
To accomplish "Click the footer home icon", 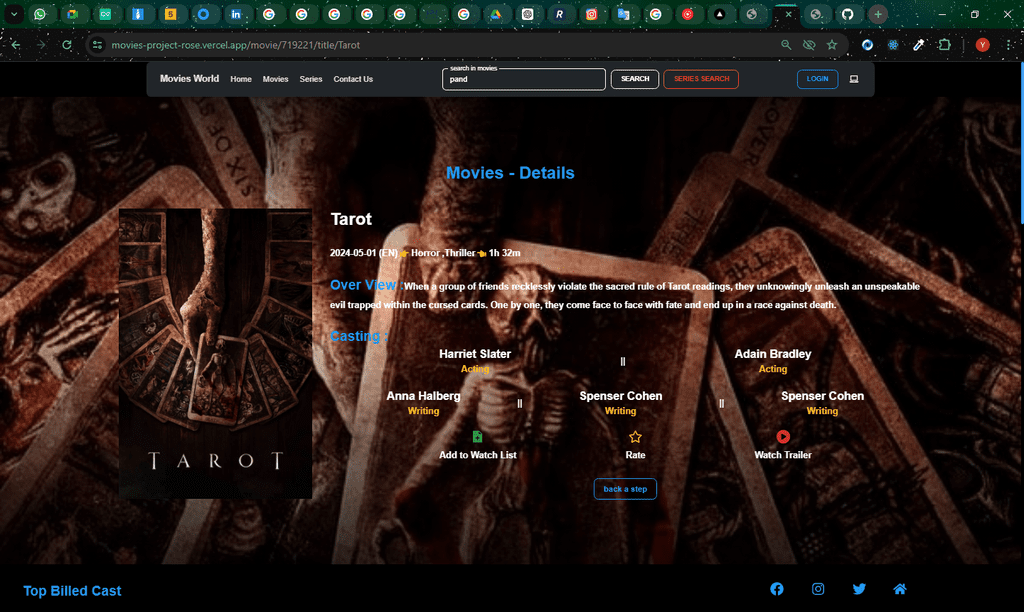I will (900, 589).
